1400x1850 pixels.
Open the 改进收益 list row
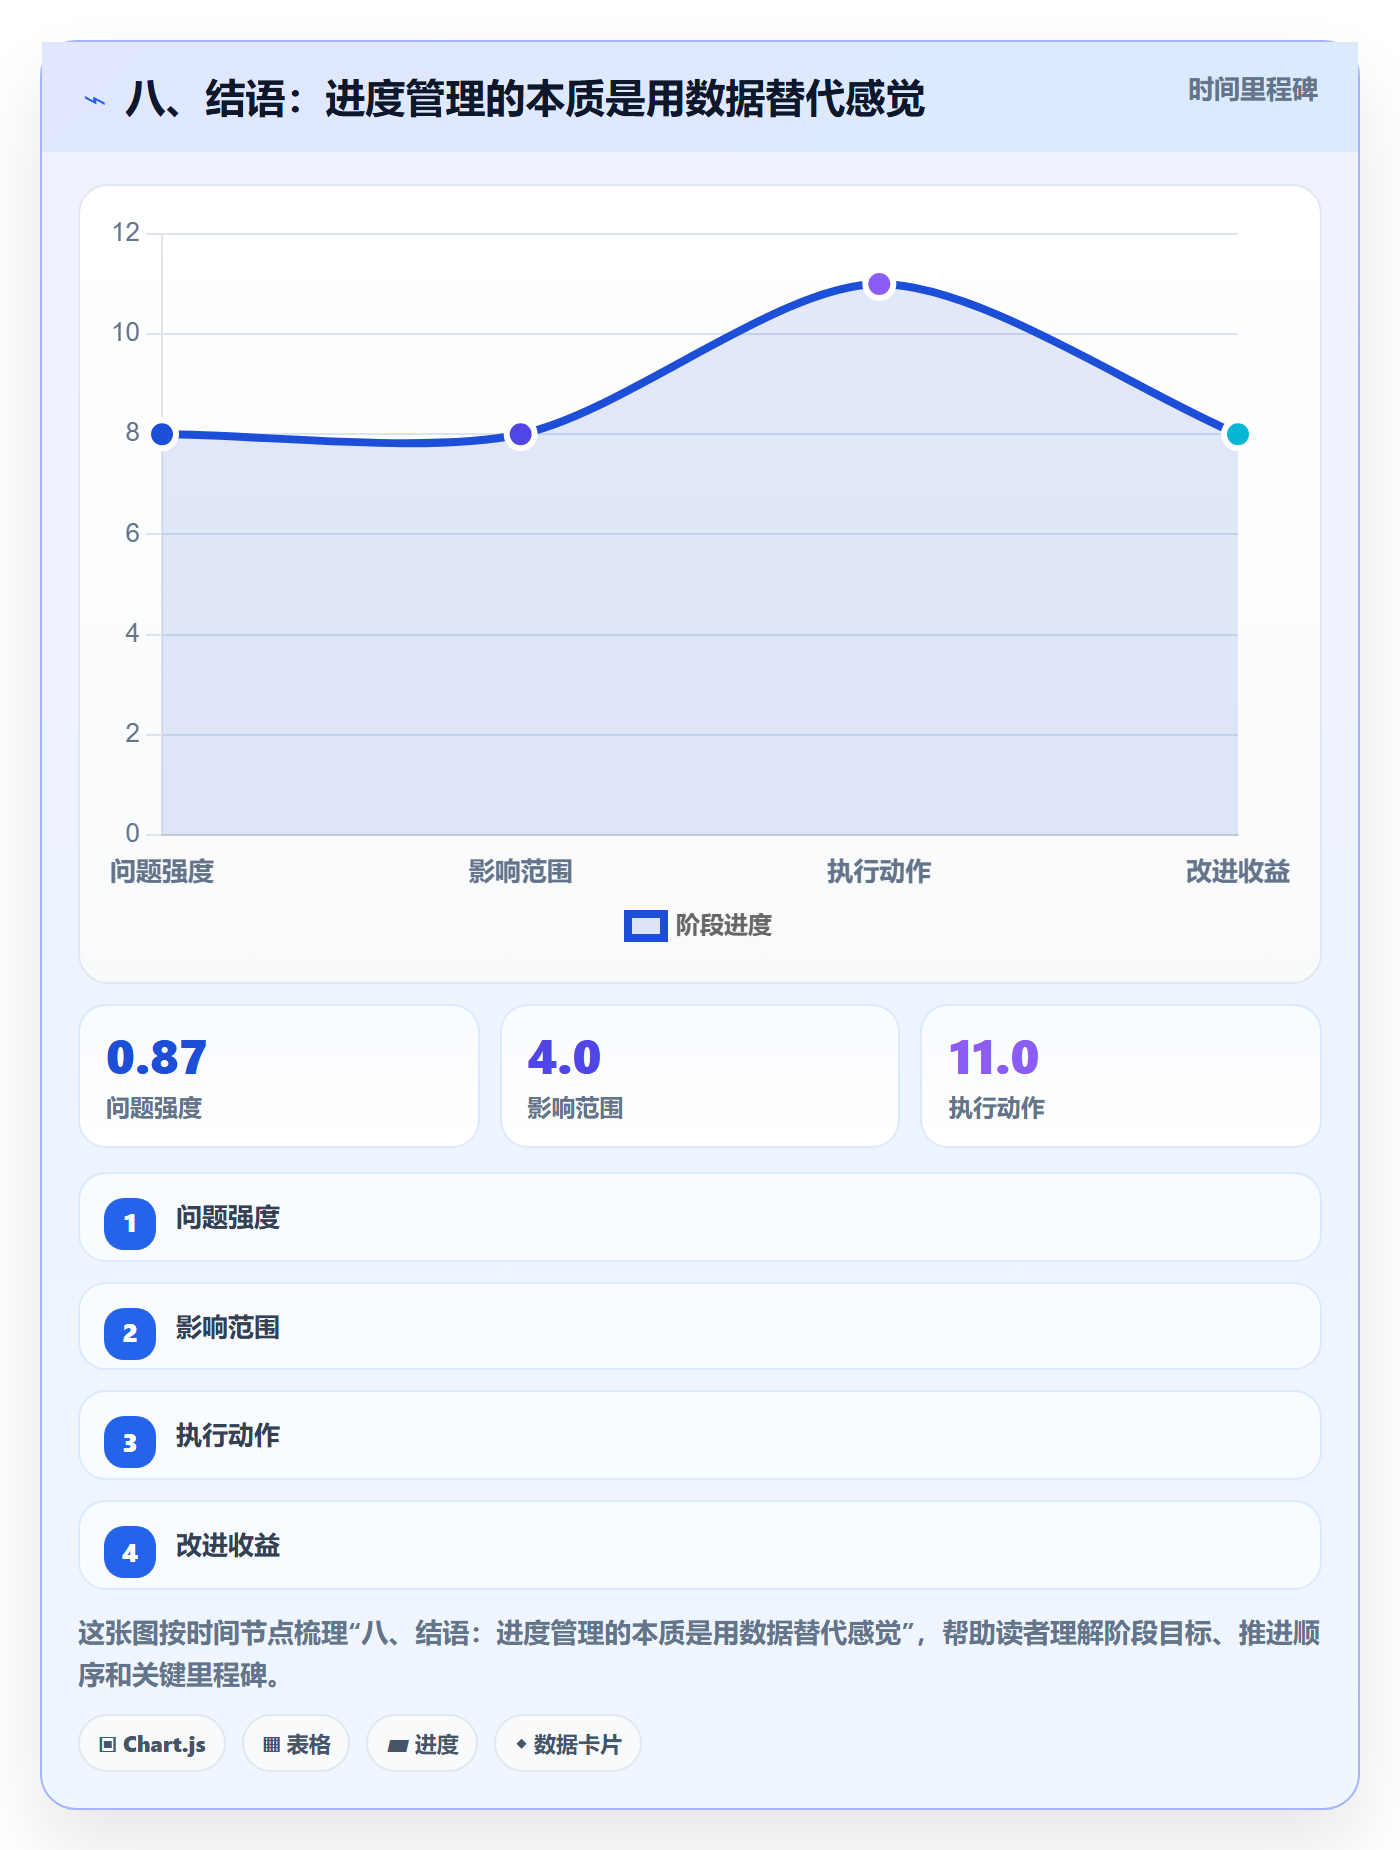click(700, 1545)
